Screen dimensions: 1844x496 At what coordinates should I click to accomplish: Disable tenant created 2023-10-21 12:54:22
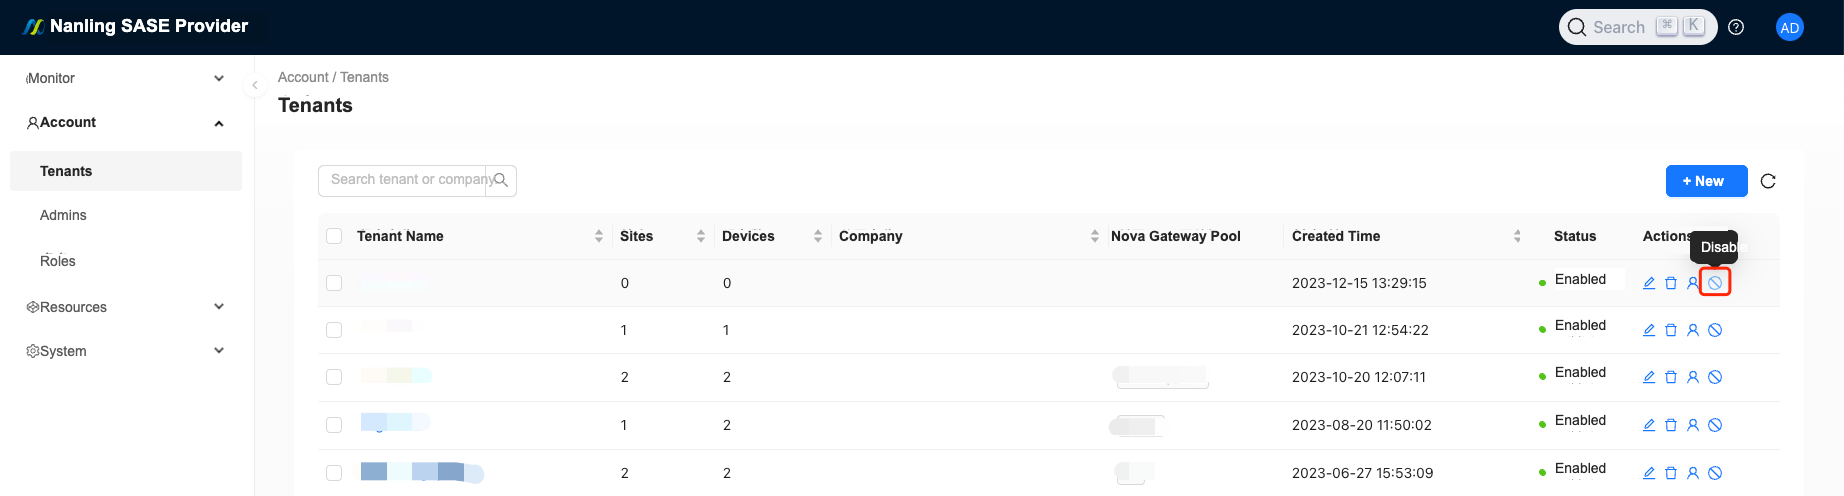point(1715,330)
